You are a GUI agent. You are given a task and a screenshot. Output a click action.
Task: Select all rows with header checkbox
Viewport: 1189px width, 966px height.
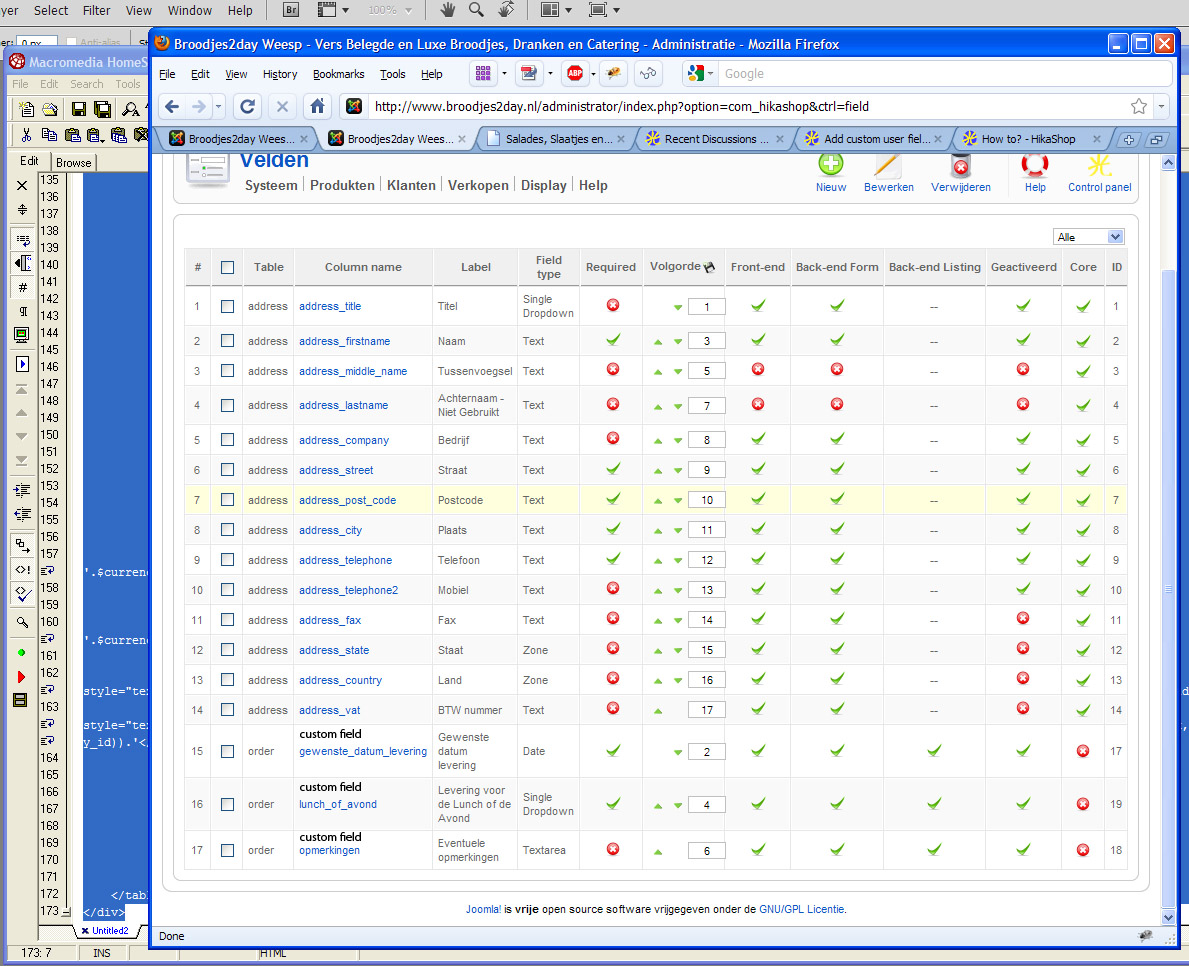click(227, 267)
